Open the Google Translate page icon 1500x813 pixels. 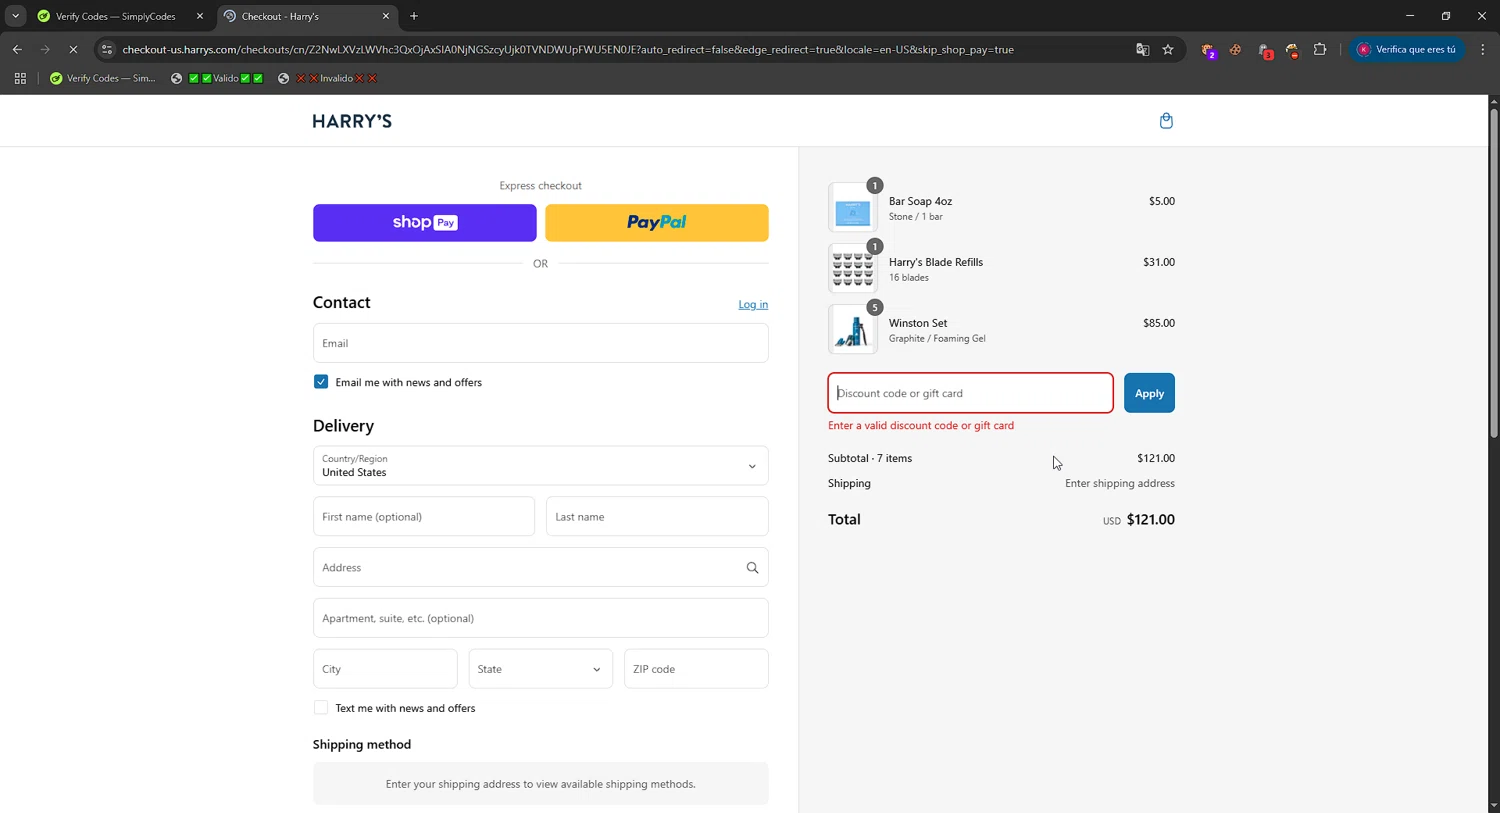pyautogui.click(x=1142, y=49)
